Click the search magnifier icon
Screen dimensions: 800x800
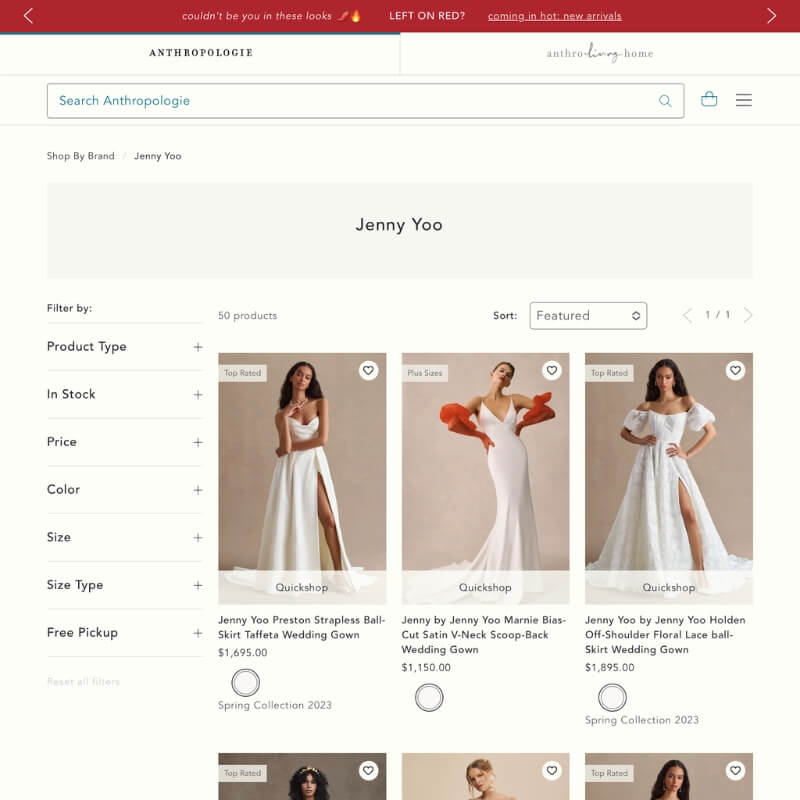(x=665, y=101)
